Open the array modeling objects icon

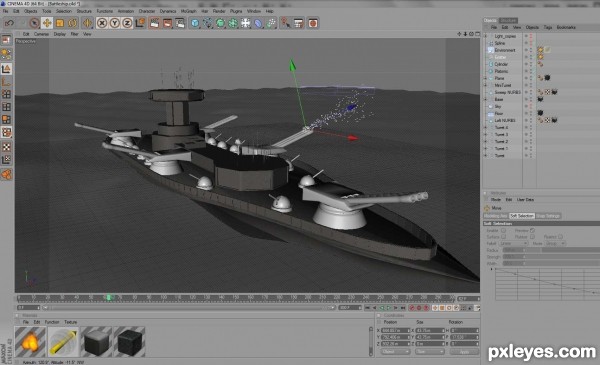233,23
